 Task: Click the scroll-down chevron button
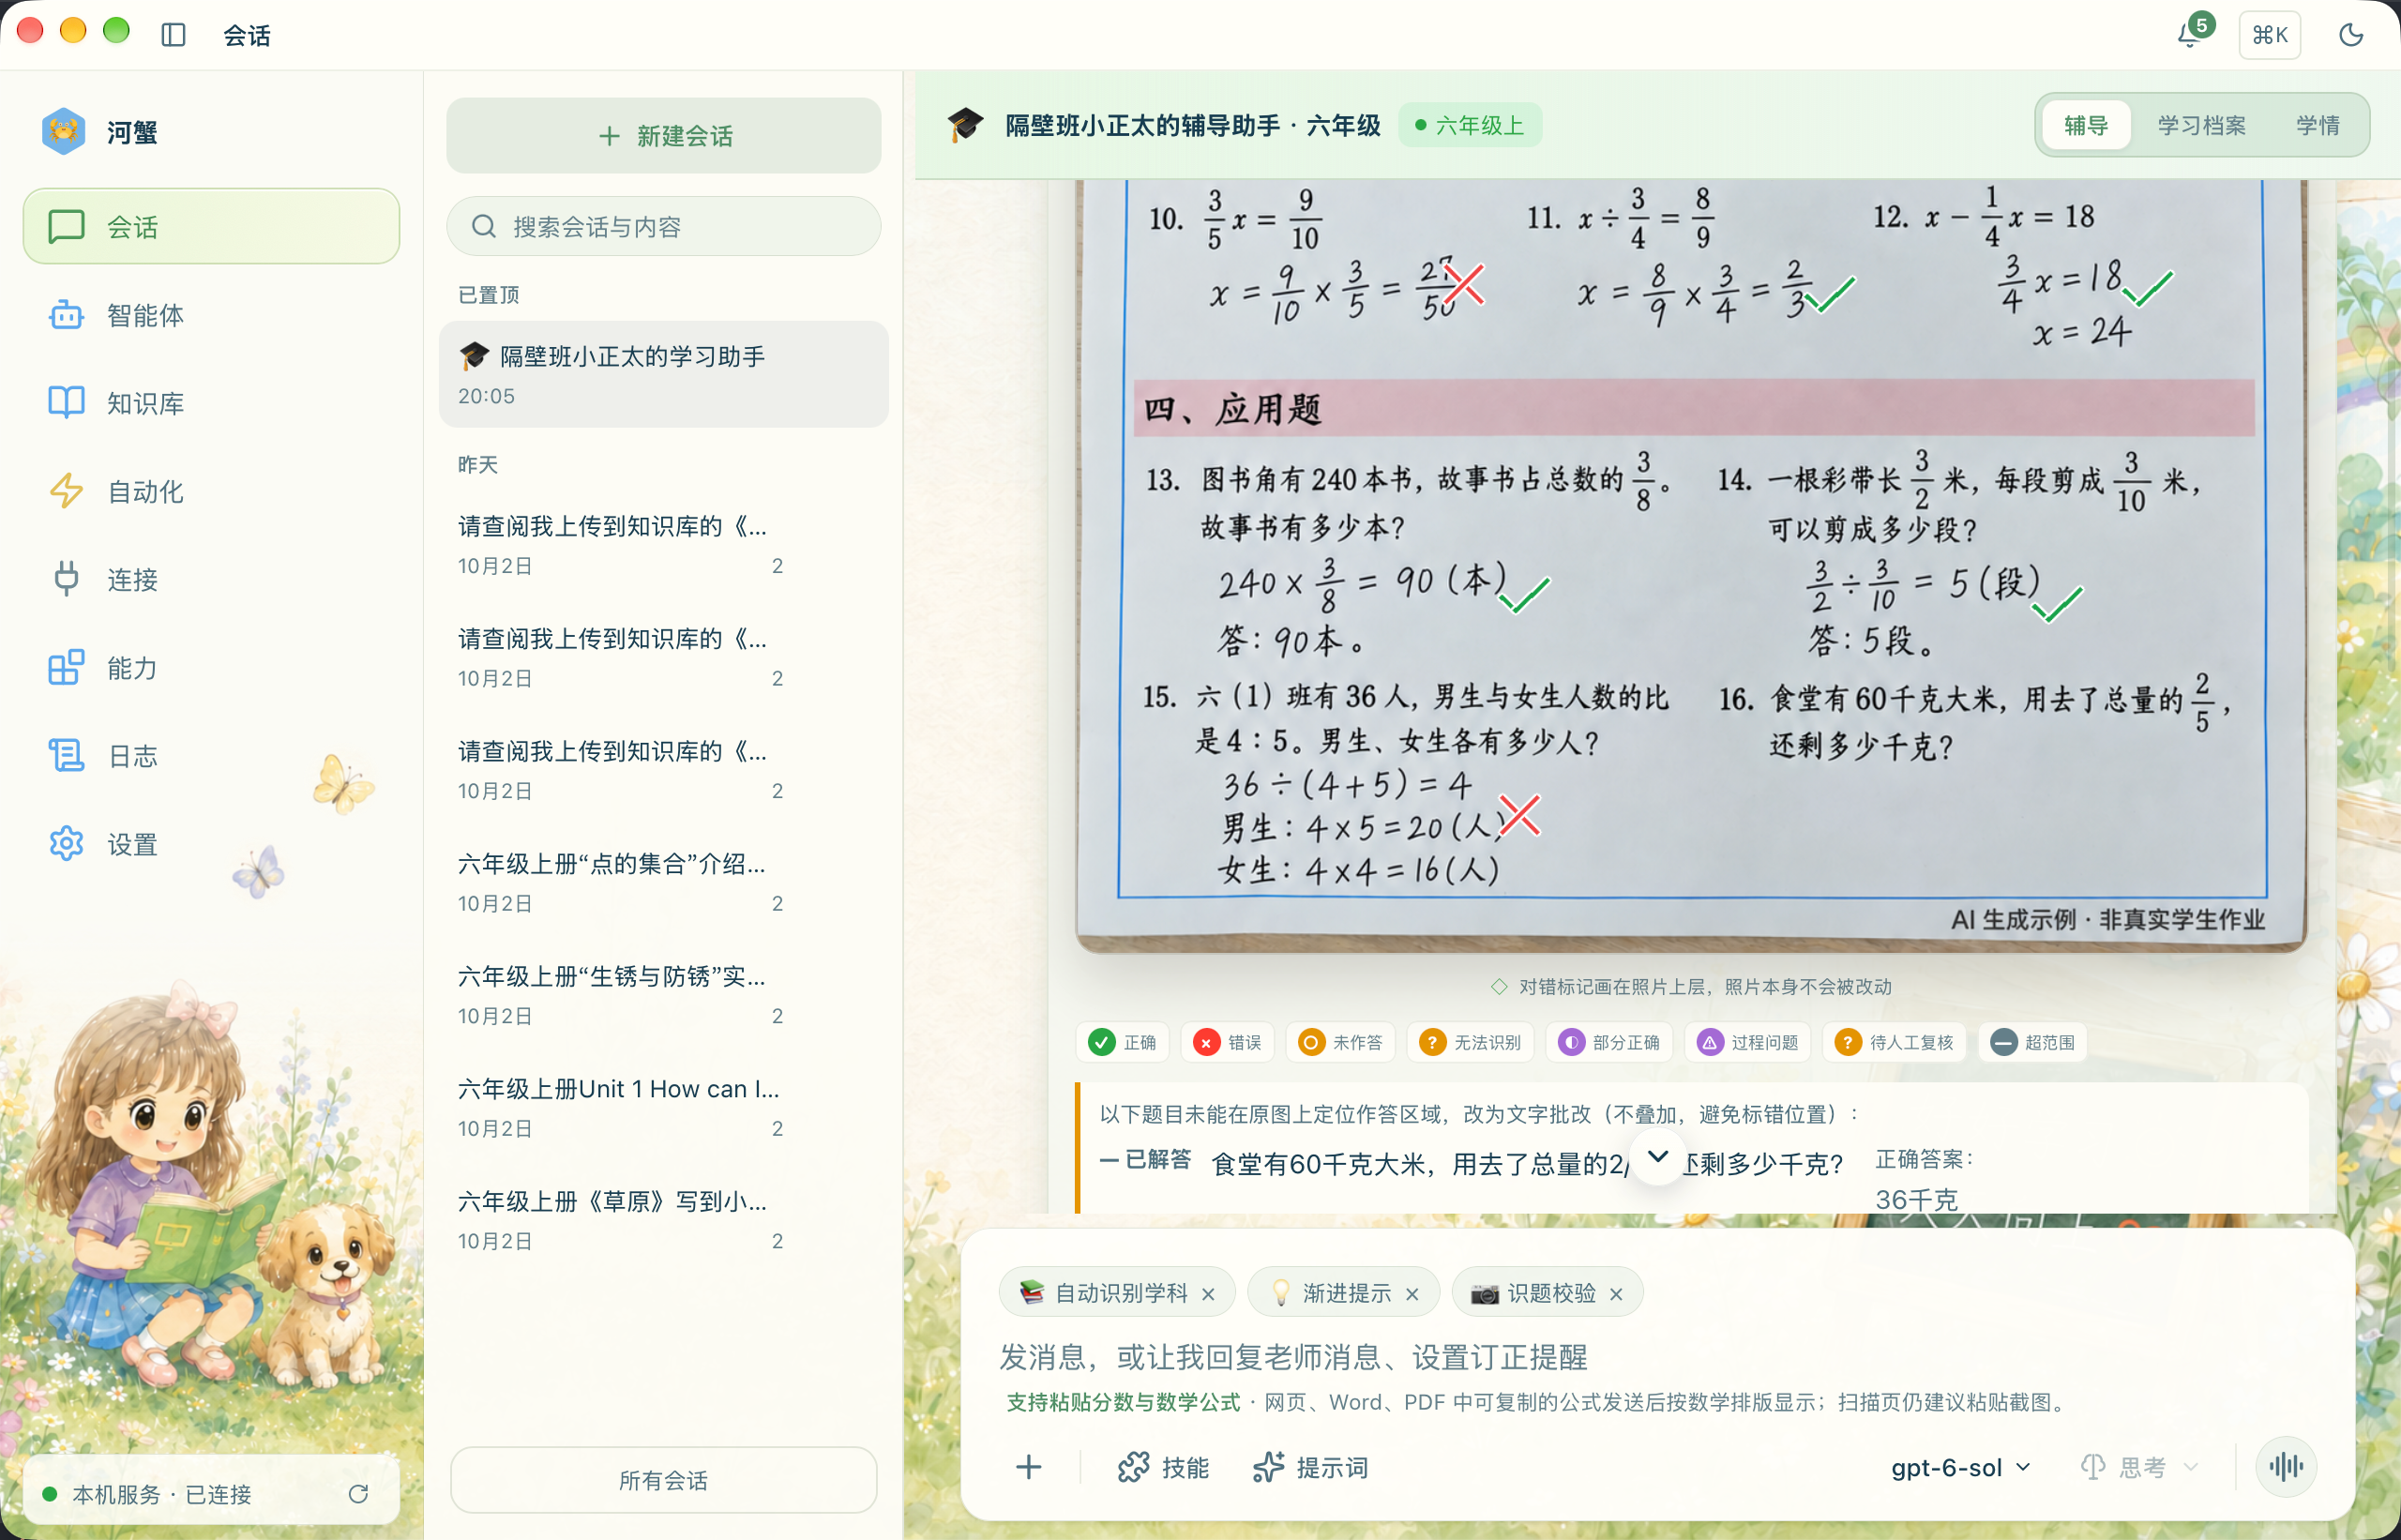pos(1657,1156)
